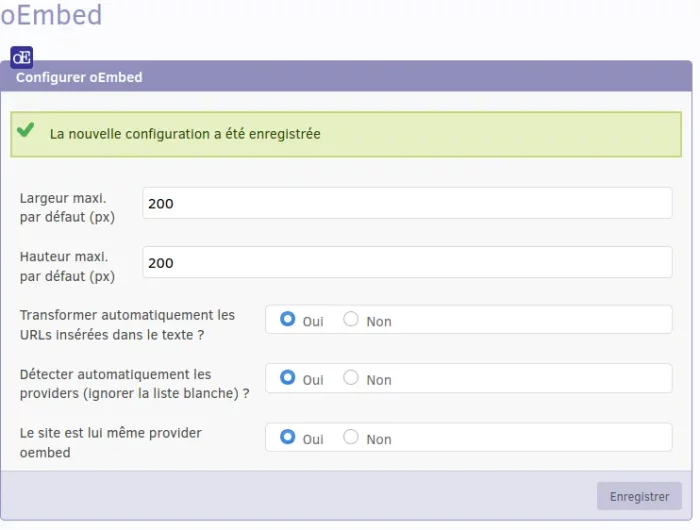This screenshot has height=530, width=700.
Task: Select Oui for transforming URLs automatically
Action: click(288, 319)
